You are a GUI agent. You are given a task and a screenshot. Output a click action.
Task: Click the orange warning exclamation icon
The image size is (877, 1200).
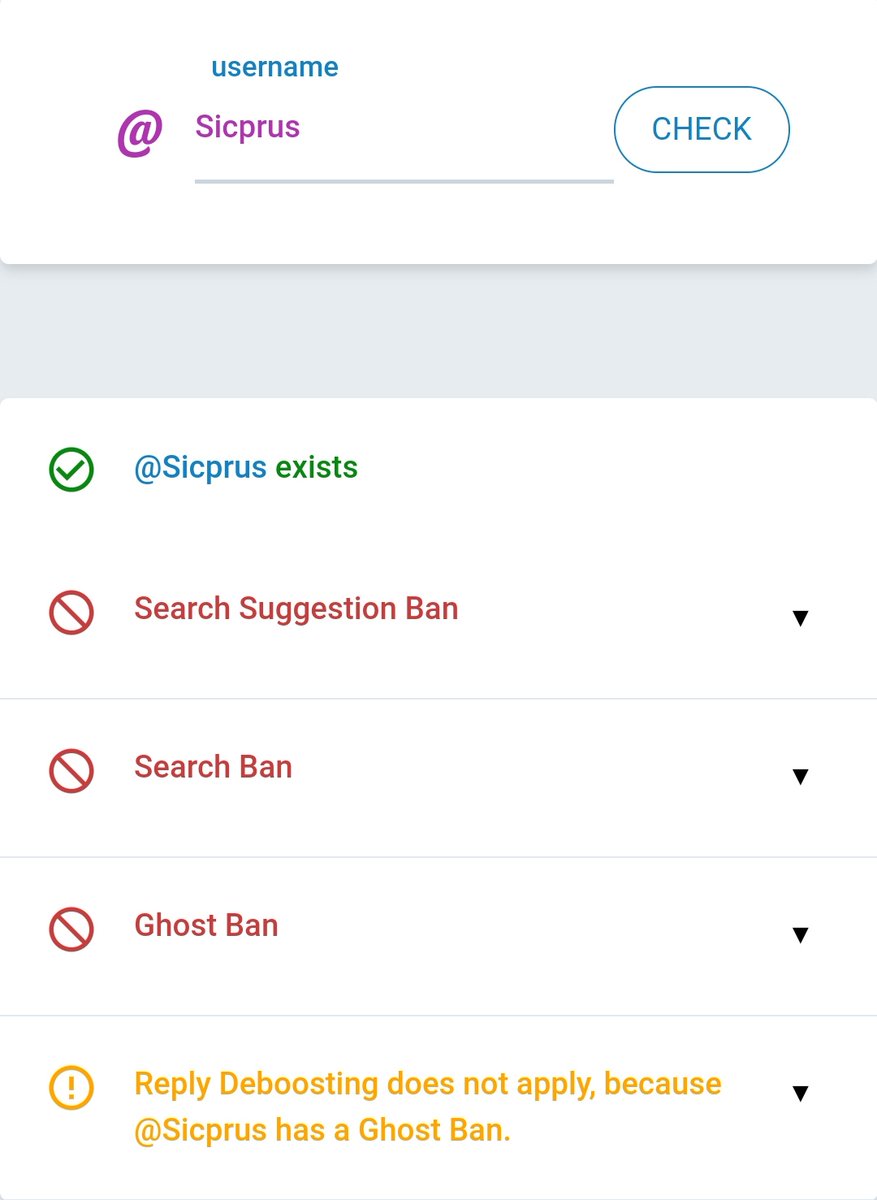[71, 1087]
